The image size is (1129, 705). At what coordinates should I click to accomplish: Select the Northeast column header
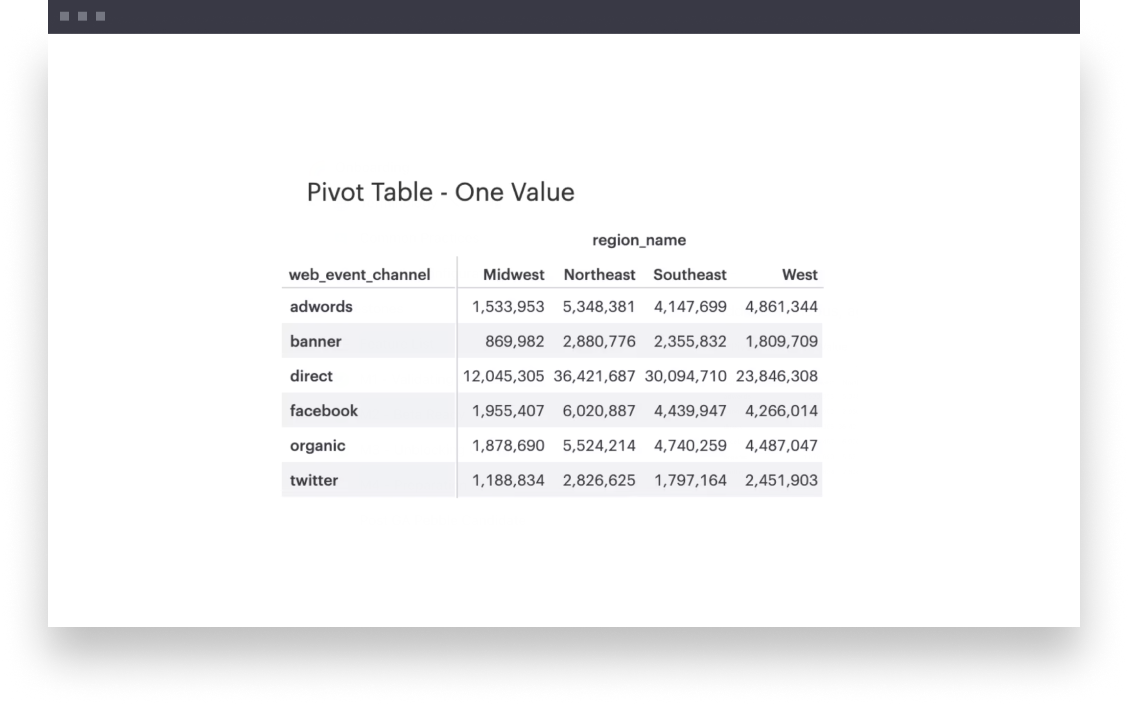pyautogui.click(x=599, y=275)
